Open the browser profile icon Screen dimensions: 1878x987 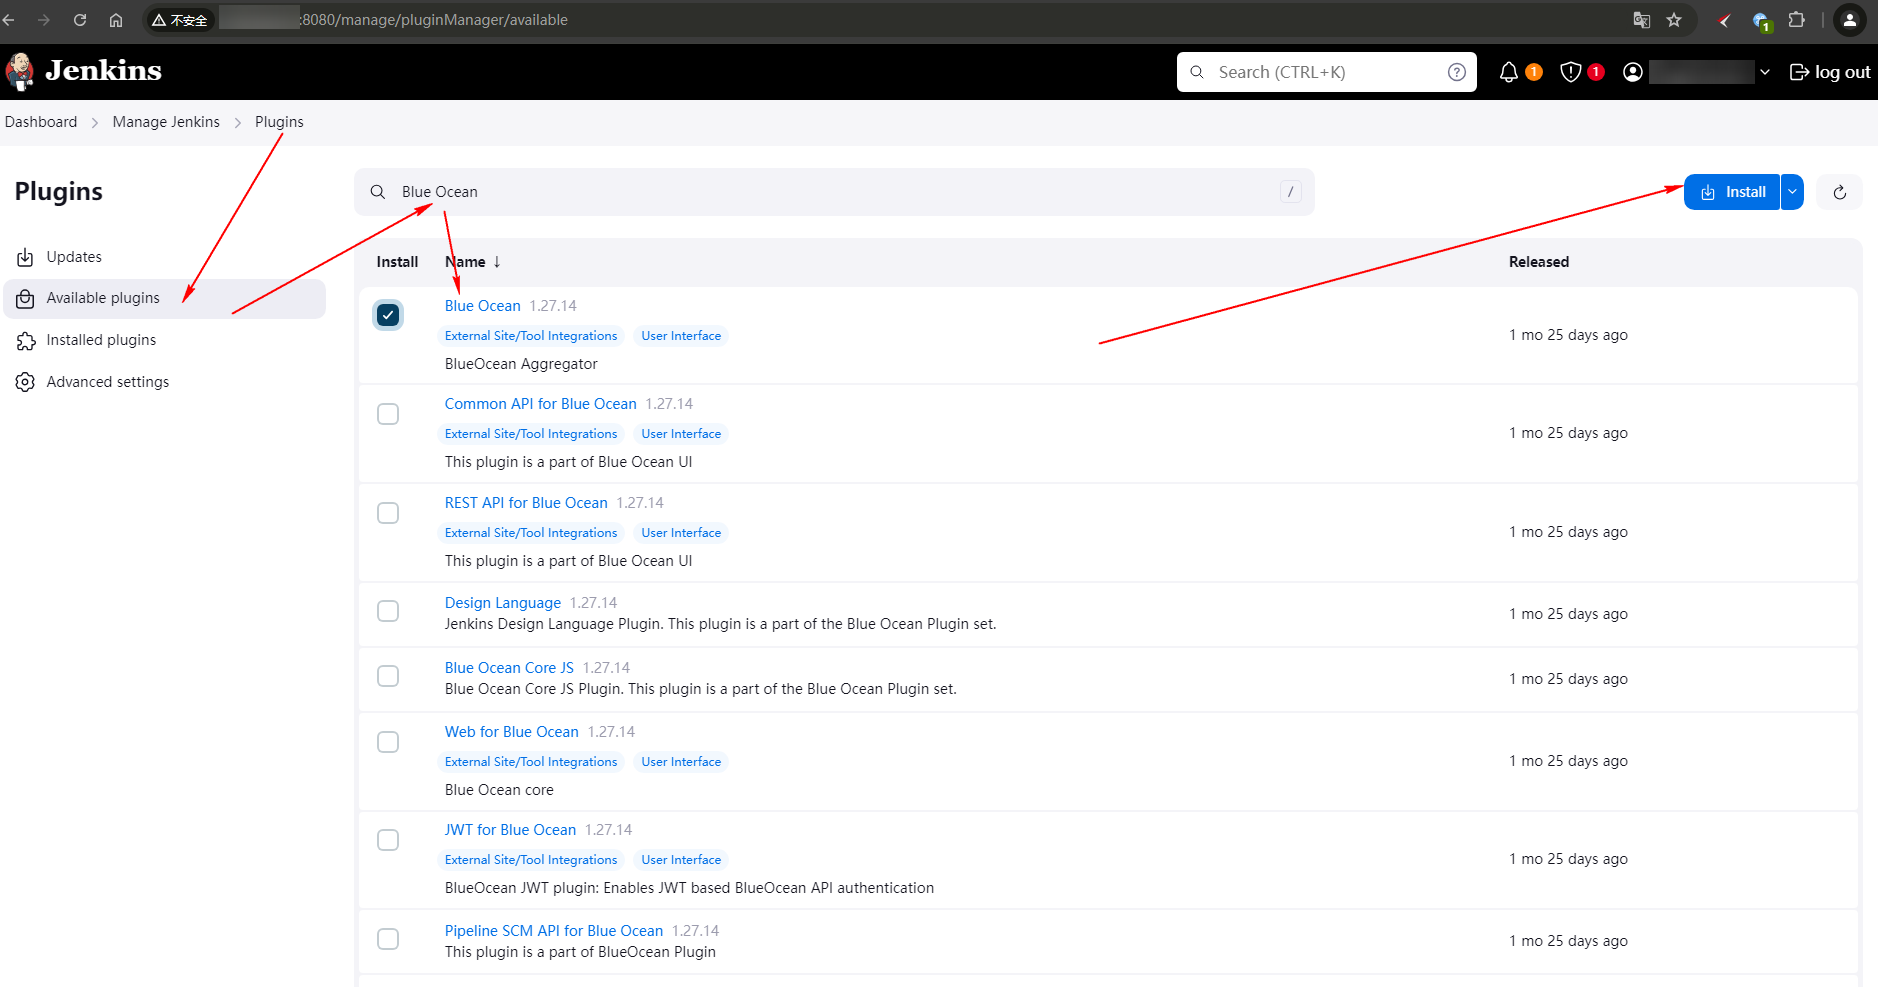point(1849,20)
